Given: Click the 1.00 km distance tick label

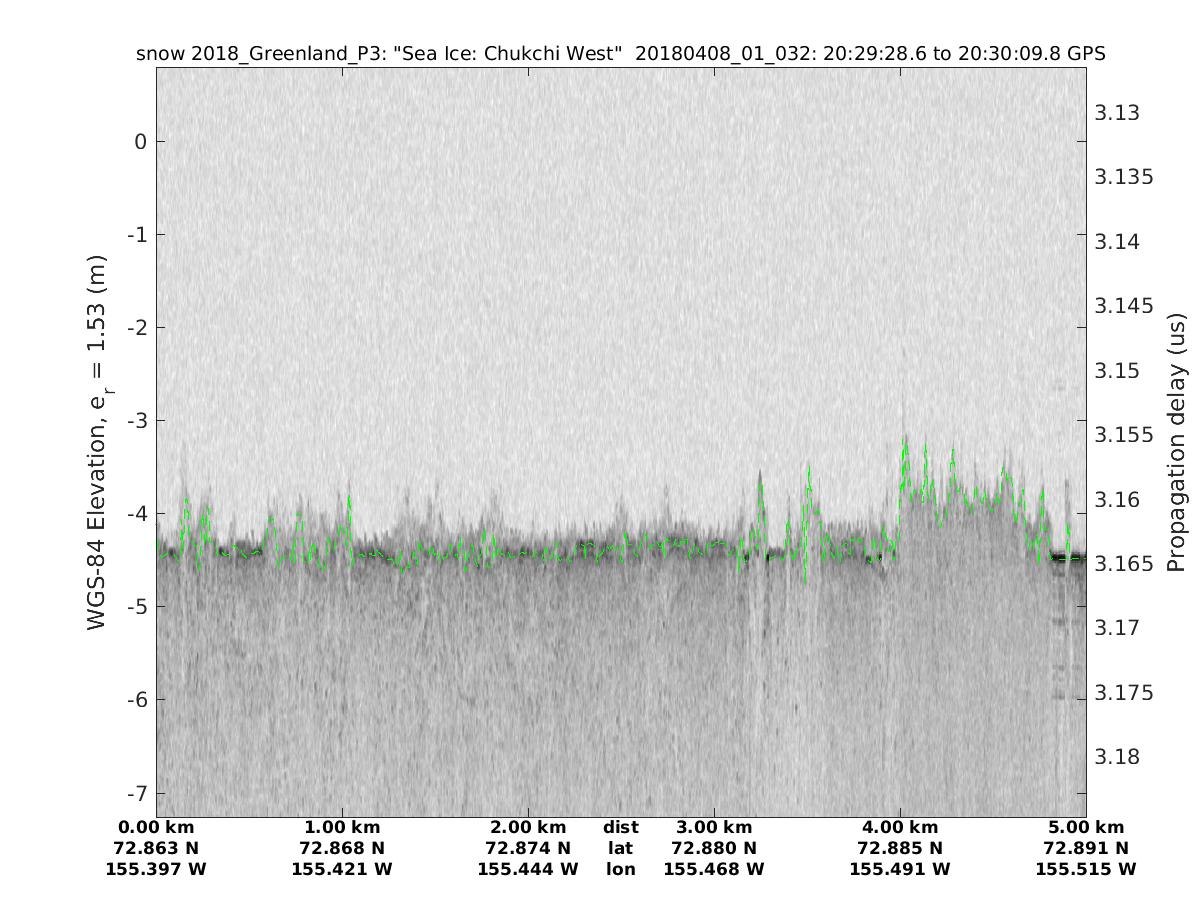Looking at the screenshot, I should (342, 828).
